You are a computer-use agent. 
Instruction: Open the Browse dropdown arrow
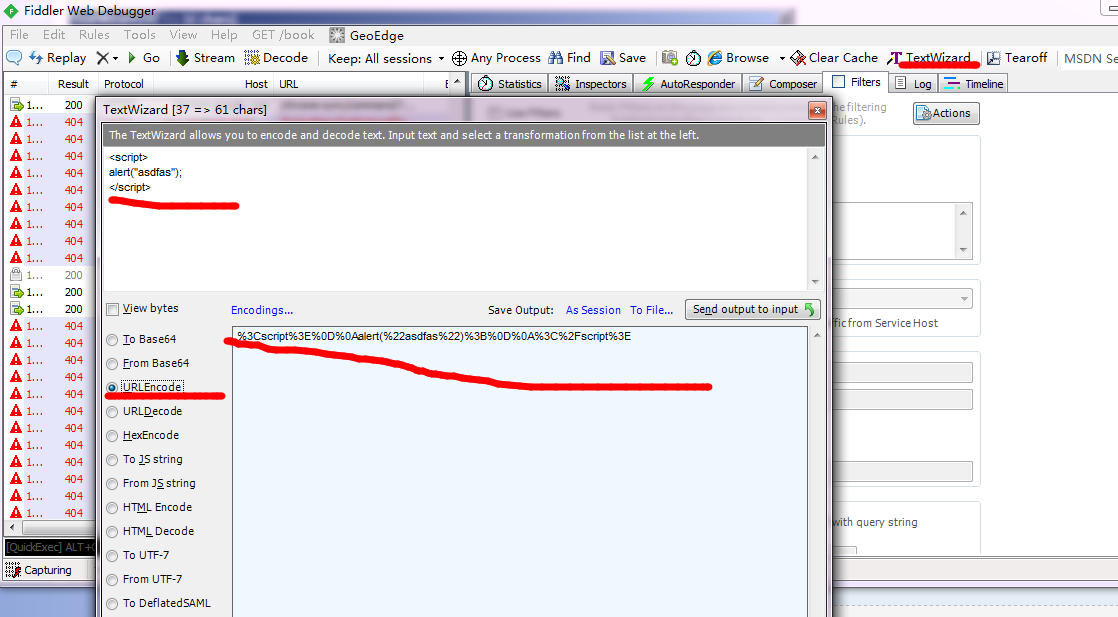click(x=782, y=58)
